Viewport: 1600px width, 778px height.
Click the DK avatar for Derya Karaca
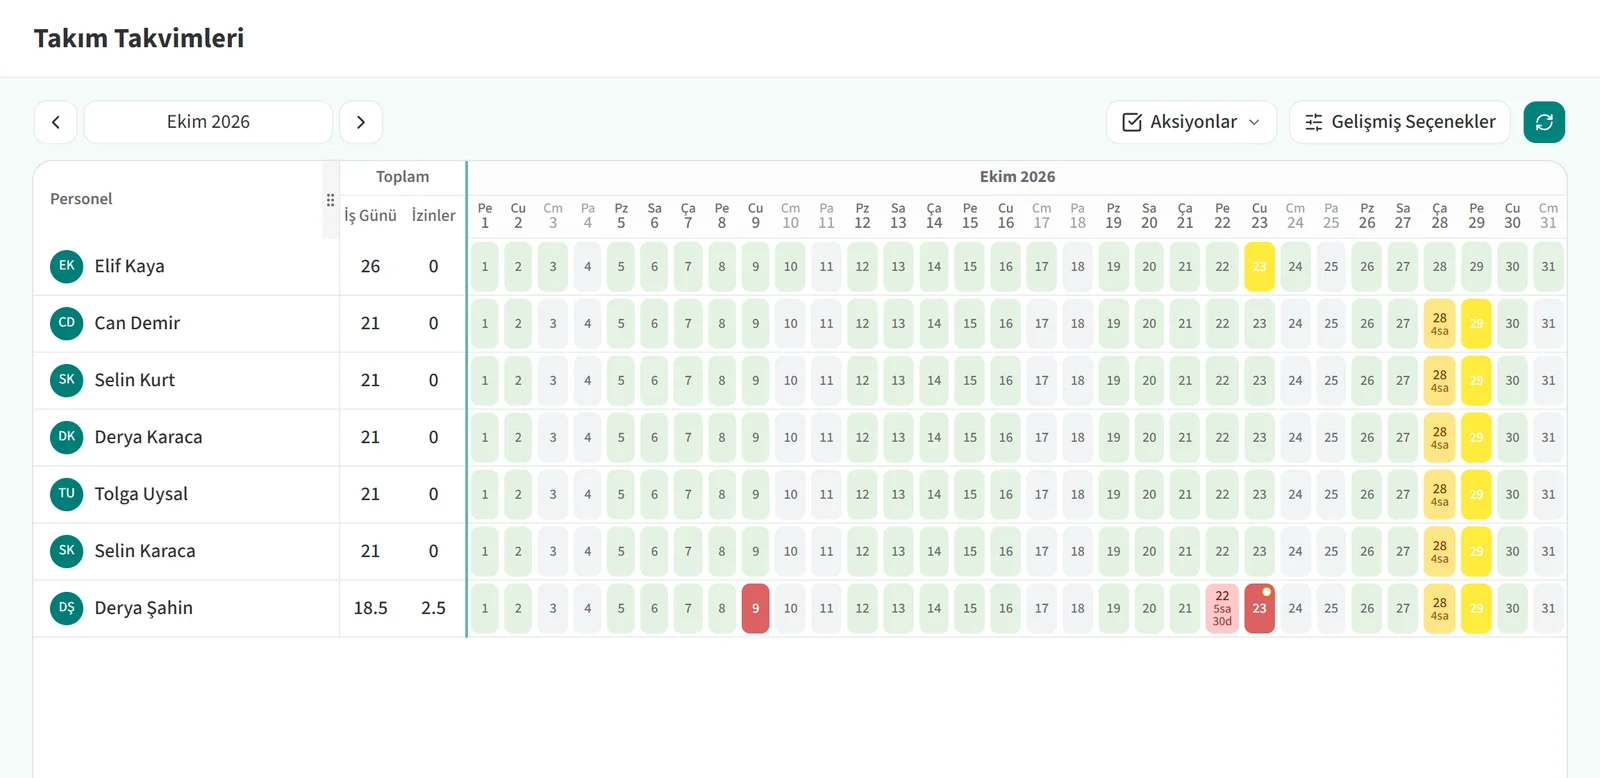[67, 437]
